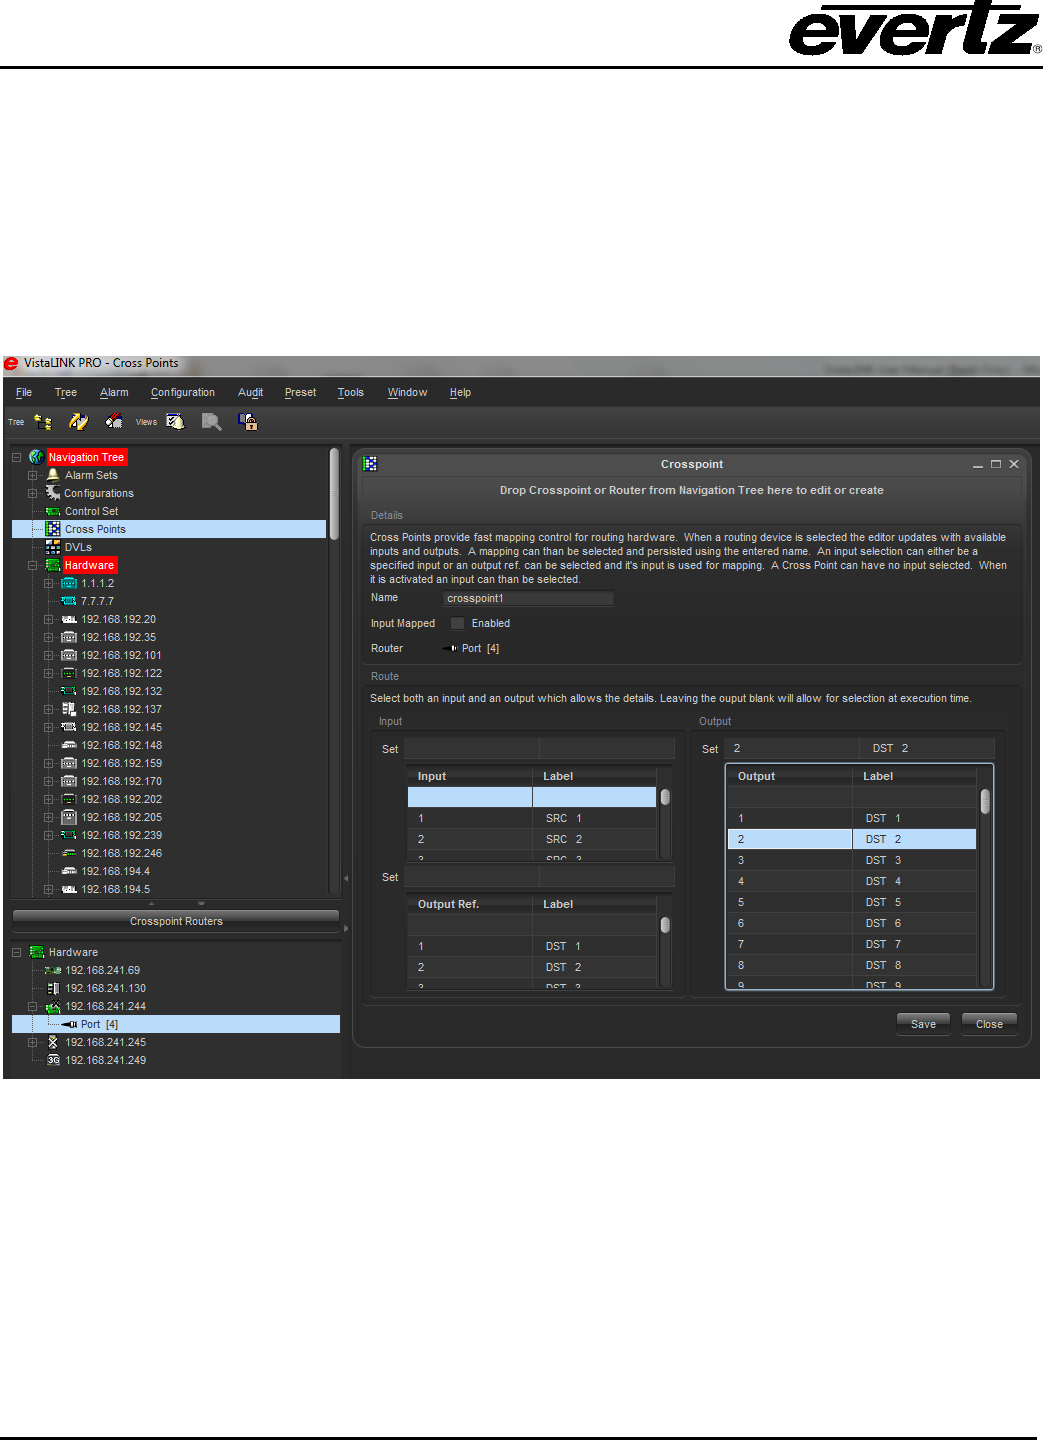
Task: Select input row 1 SRC 1
Action: tap(532, 818)
